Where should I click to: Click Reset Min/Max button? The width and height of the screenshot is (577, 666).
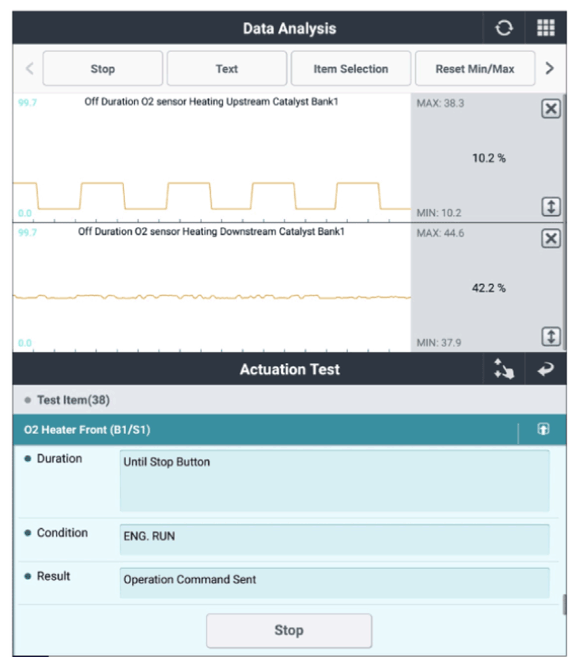coord(475,69)
